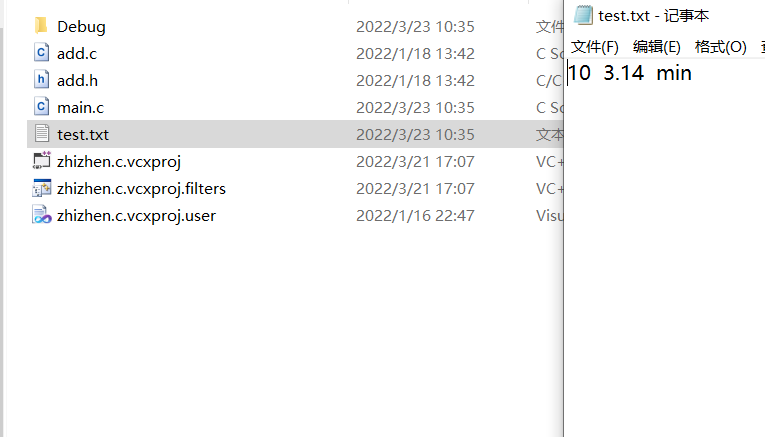This screenshot has width=765, height=437.
Task: Click the text "min" in Notepad
Action: pyautogui.click(x=674, y=73)
